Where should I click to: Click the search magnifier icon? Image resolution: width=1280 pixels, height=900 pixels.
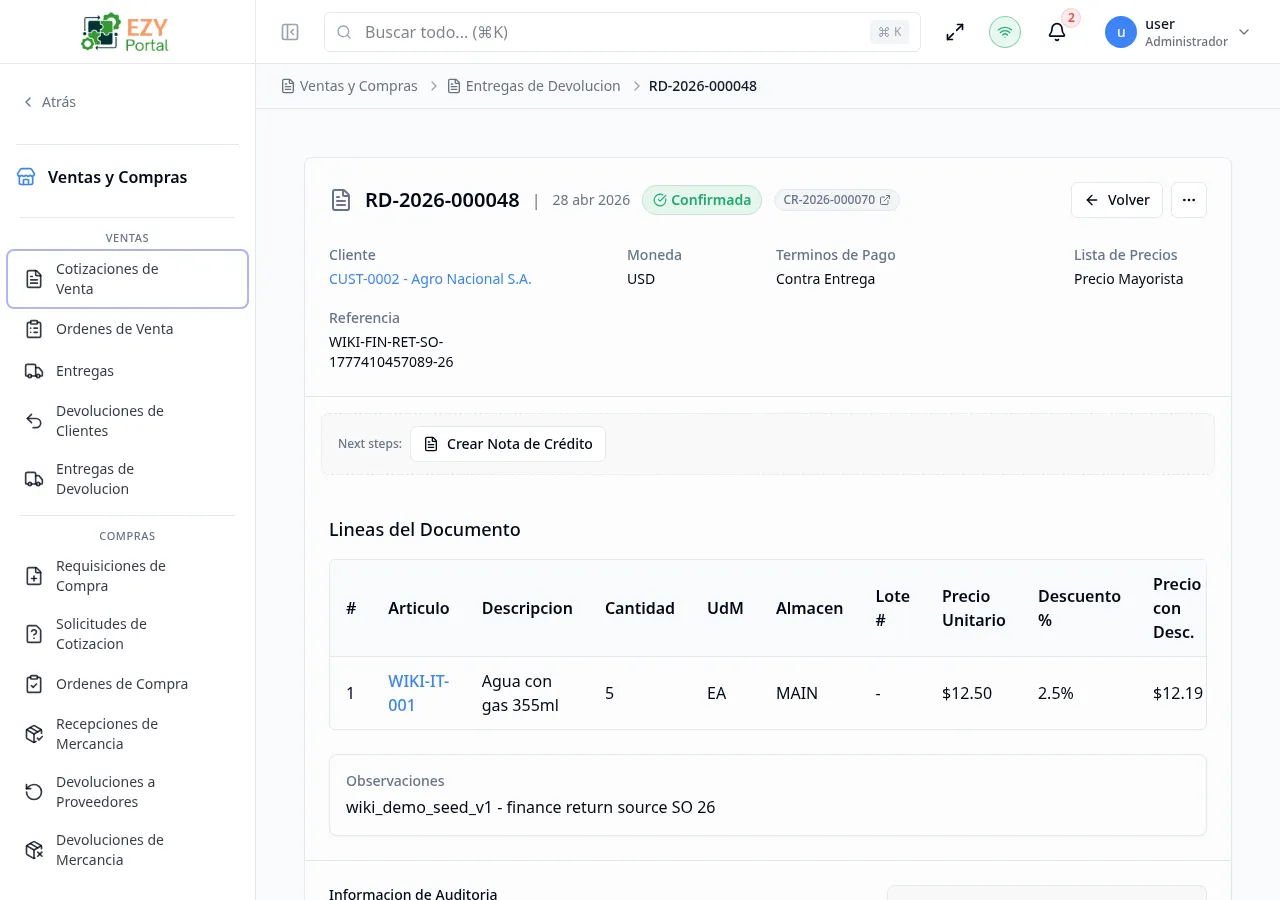point(344,32)
